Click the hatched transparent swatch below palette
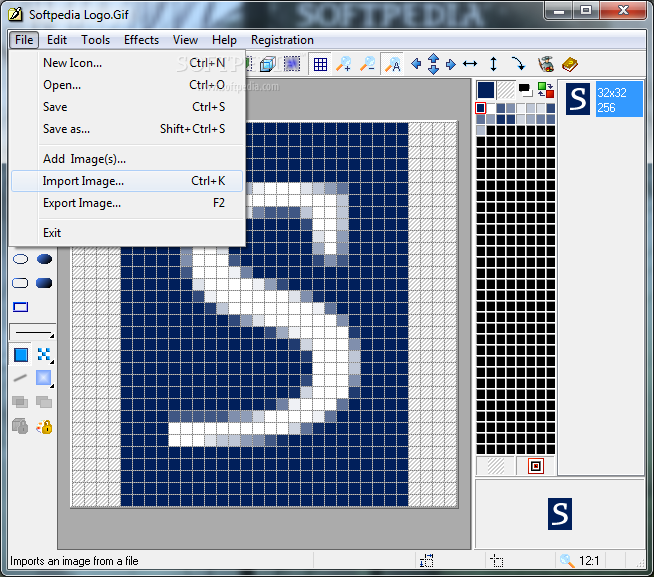The width and height of the screenshot is (654, 577). [496, 466]
